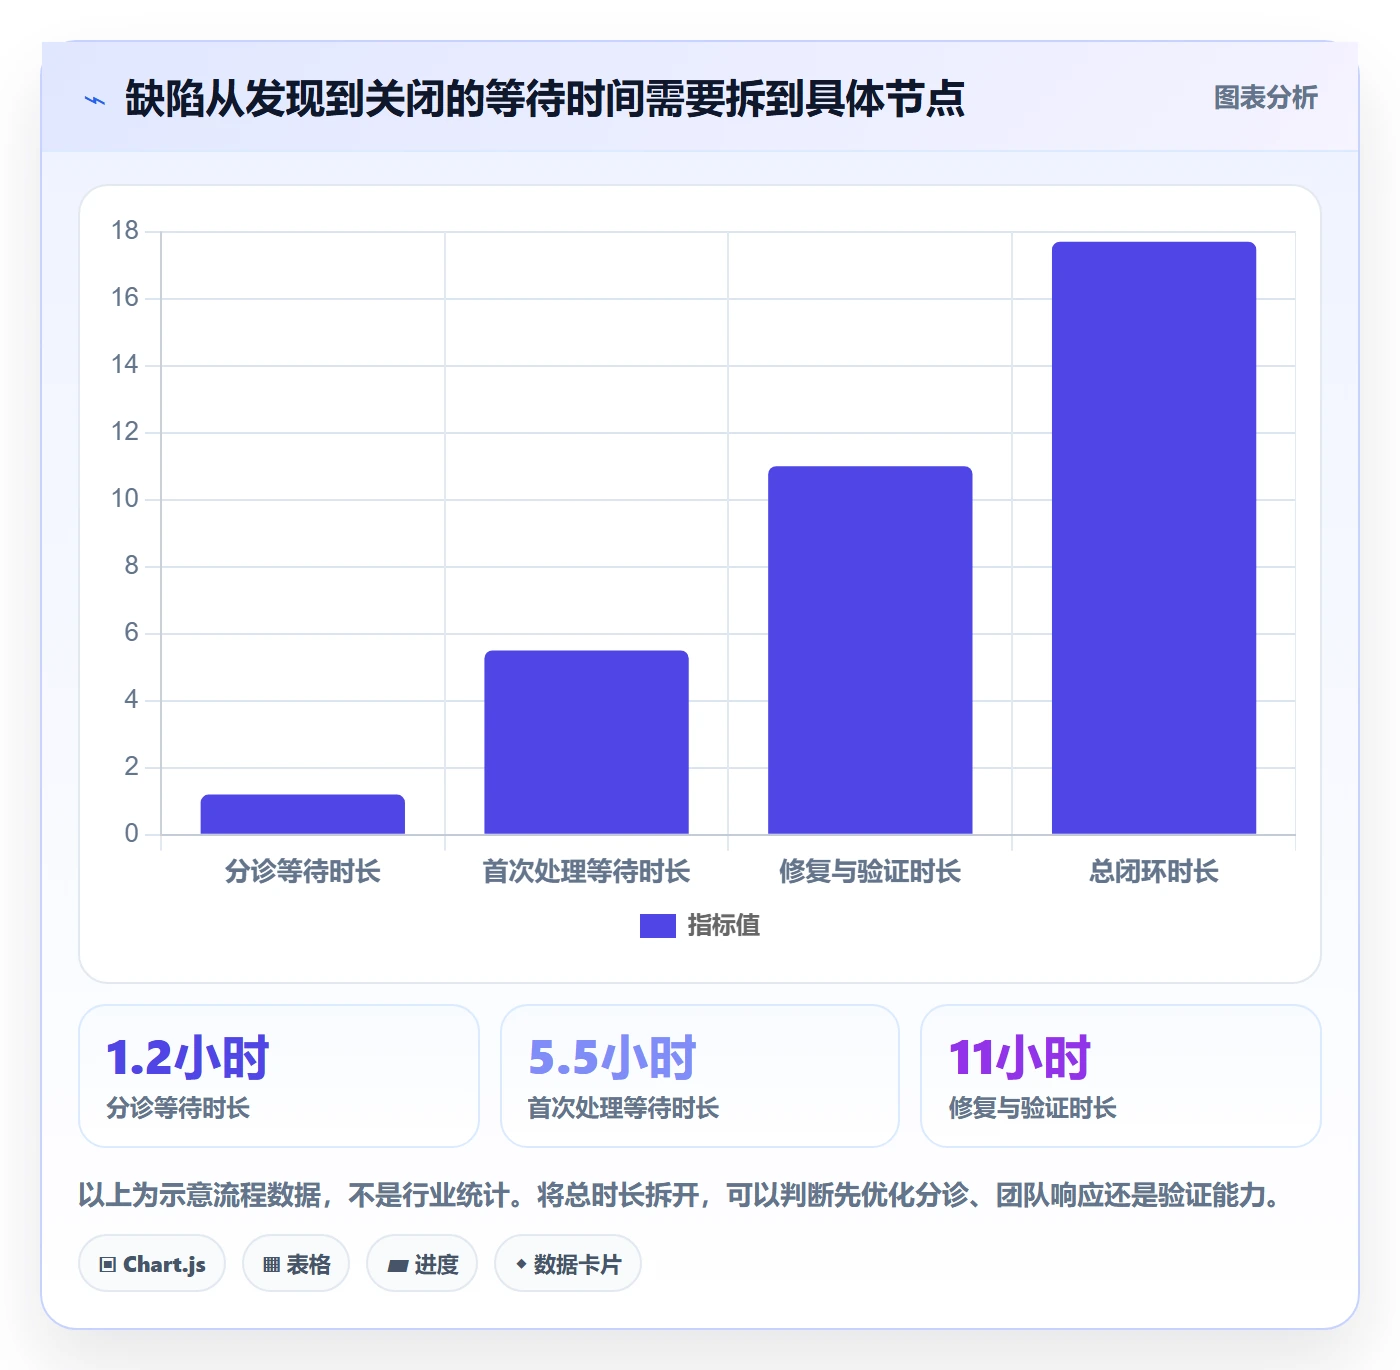1400x1370 pixels.
Task: Click the footnote text starting 以上为示意流程数据
Action: point(680,1195)
